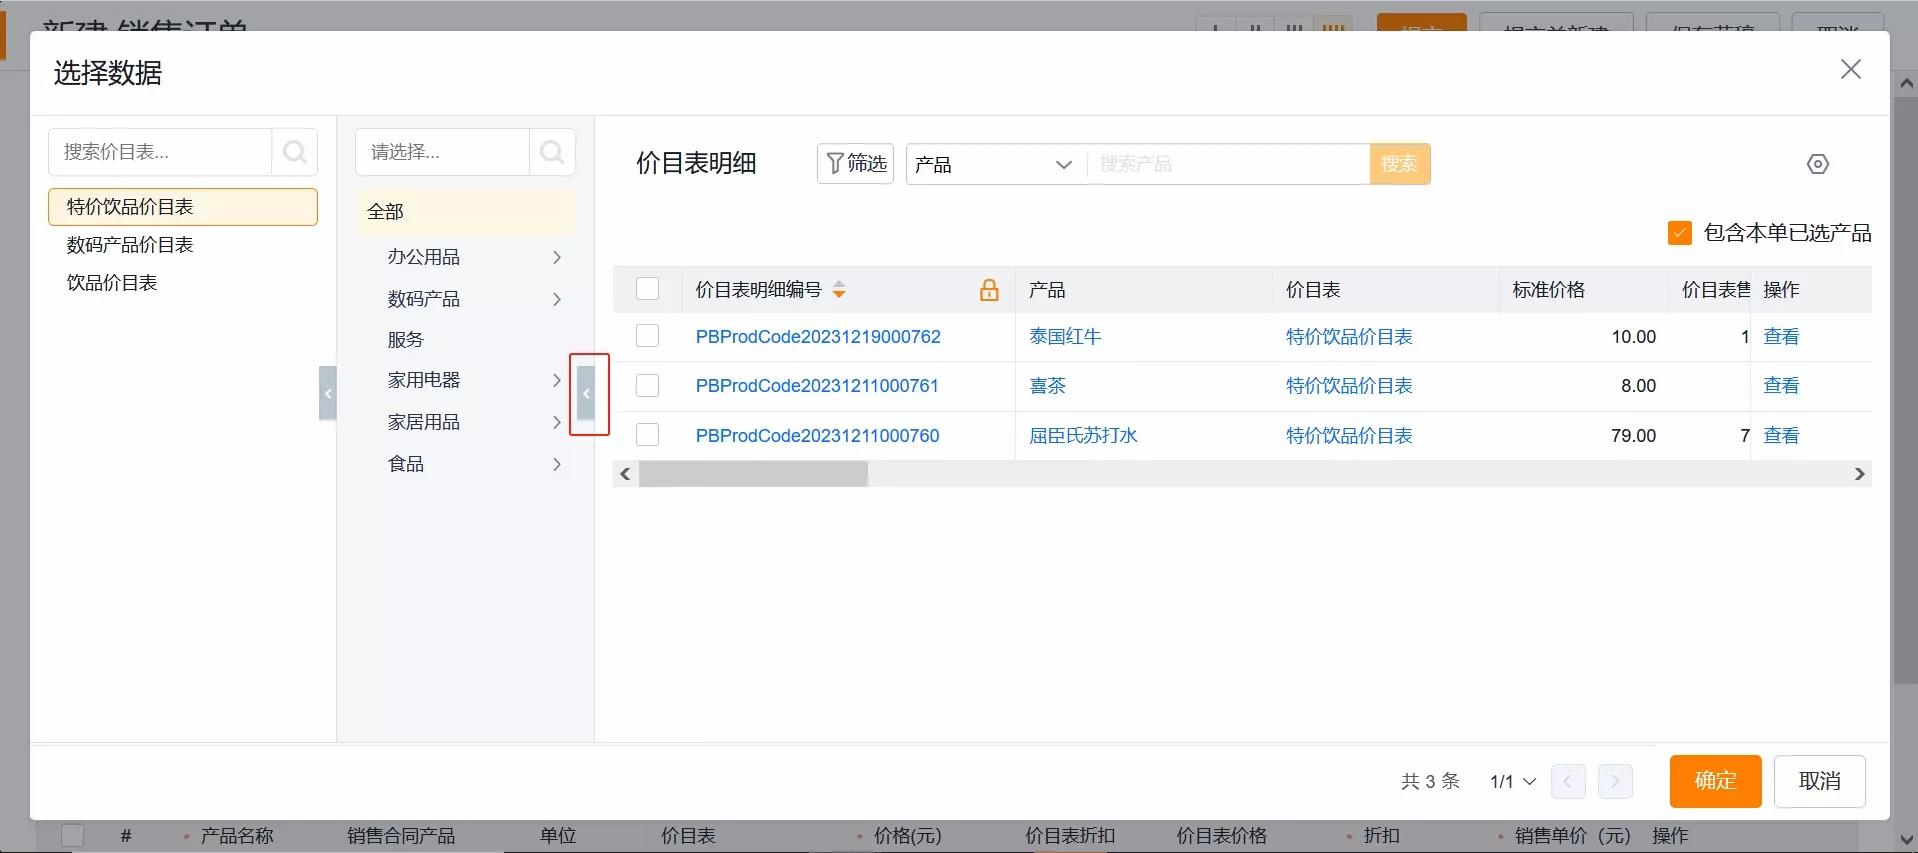Click the lock icon in the column header
Screen dimensions: 1918x853
[x=988, y=290]
